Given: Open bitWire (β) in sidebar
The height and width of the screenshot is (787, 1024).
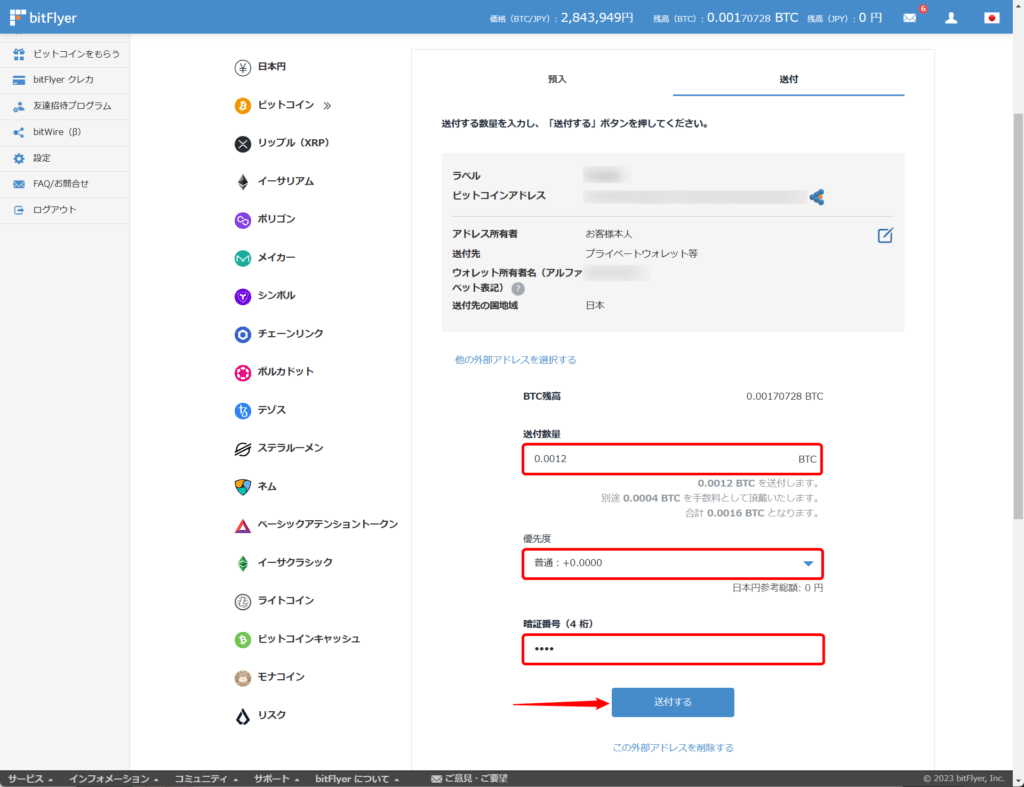Looking at the screenshot, I should pyautogui.click(x=65, y=132).
